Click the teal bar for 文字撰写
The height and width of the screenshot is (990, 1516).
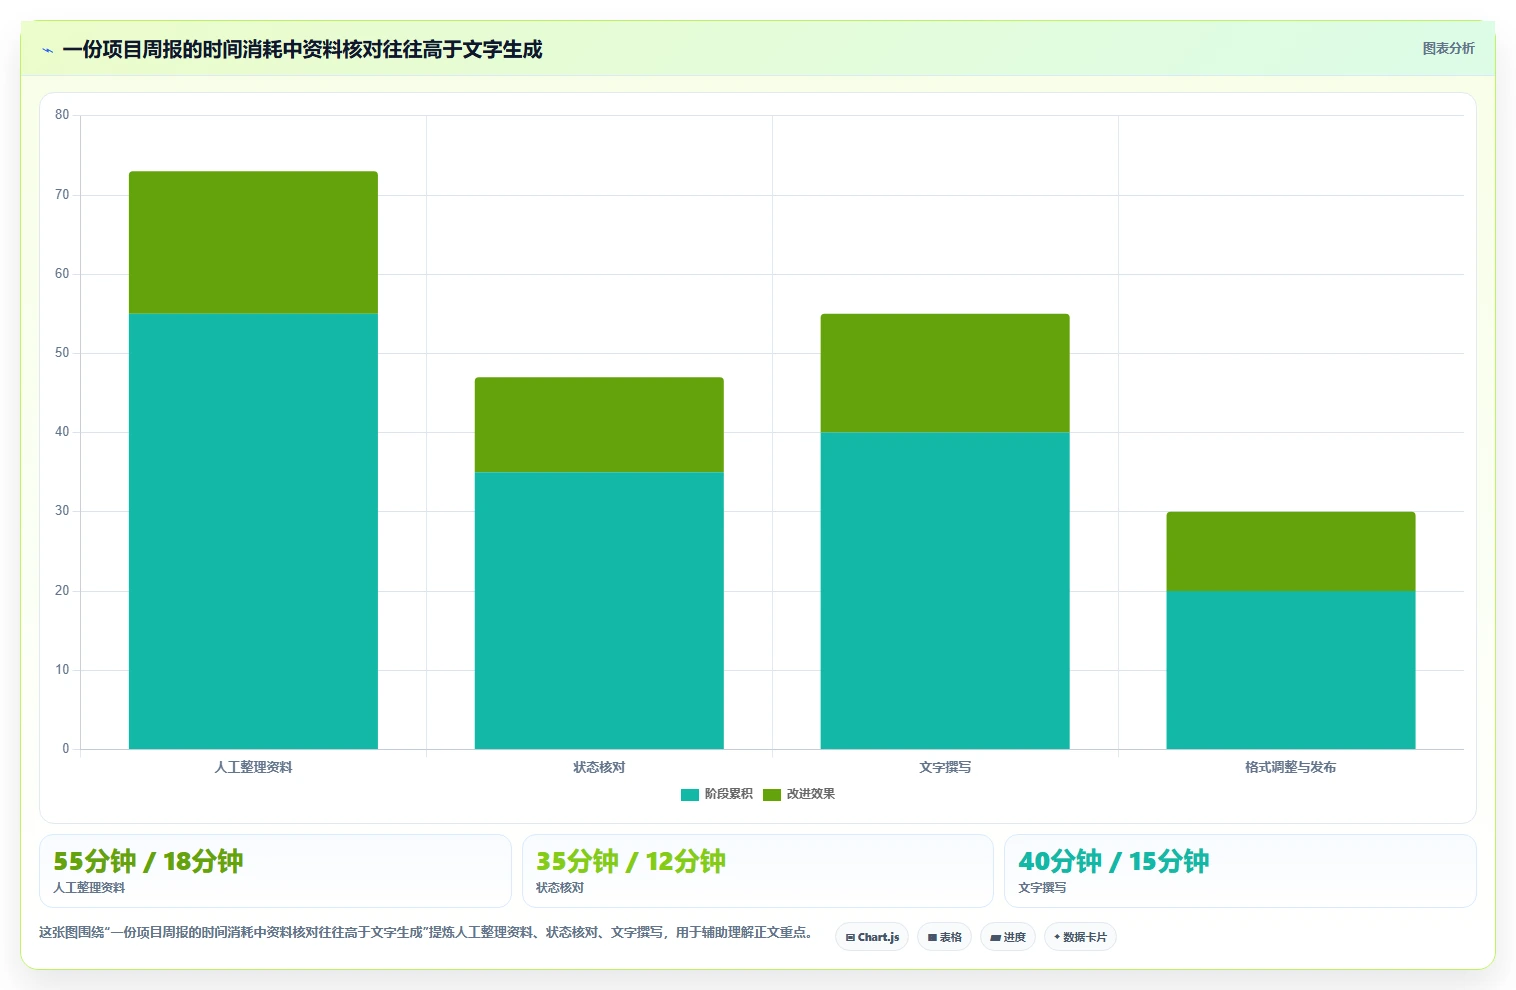tap(945, 590)
